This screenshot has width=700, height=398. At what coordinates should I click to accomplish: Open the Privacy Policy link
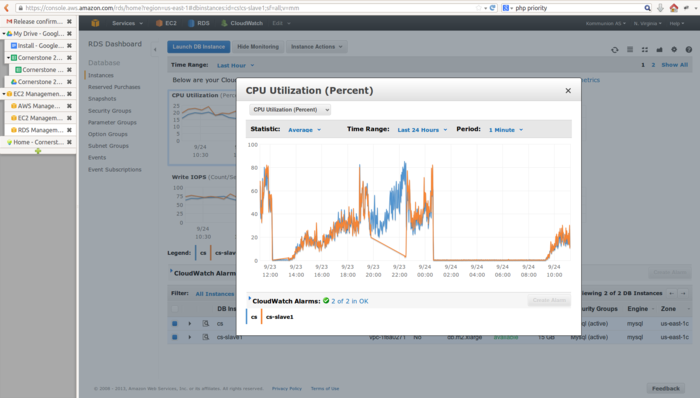tap(287, 389)
